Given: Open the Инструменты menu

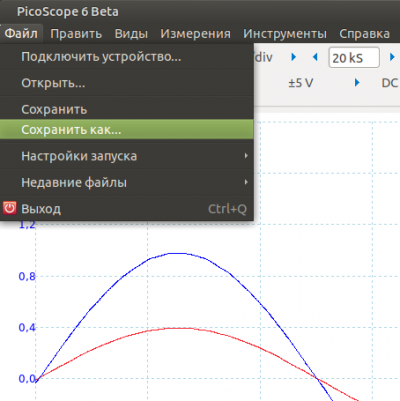Looking at the screenshot, I should 285,34.
